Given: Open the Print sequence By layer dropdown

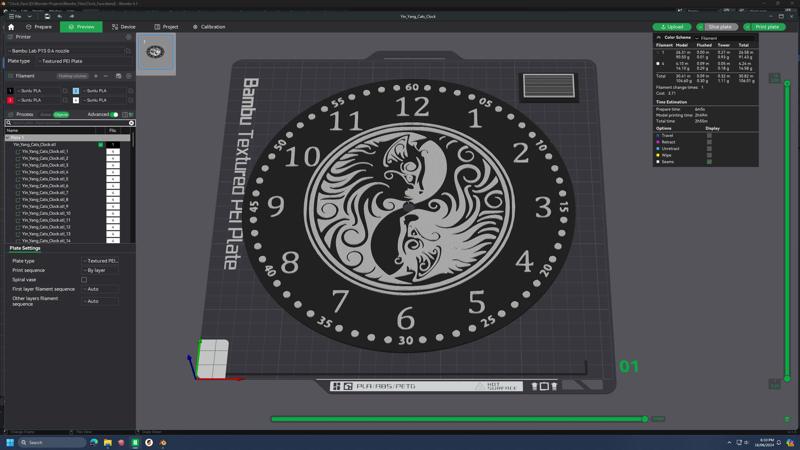Looking at the screenshot, I should tap(100, 270).
